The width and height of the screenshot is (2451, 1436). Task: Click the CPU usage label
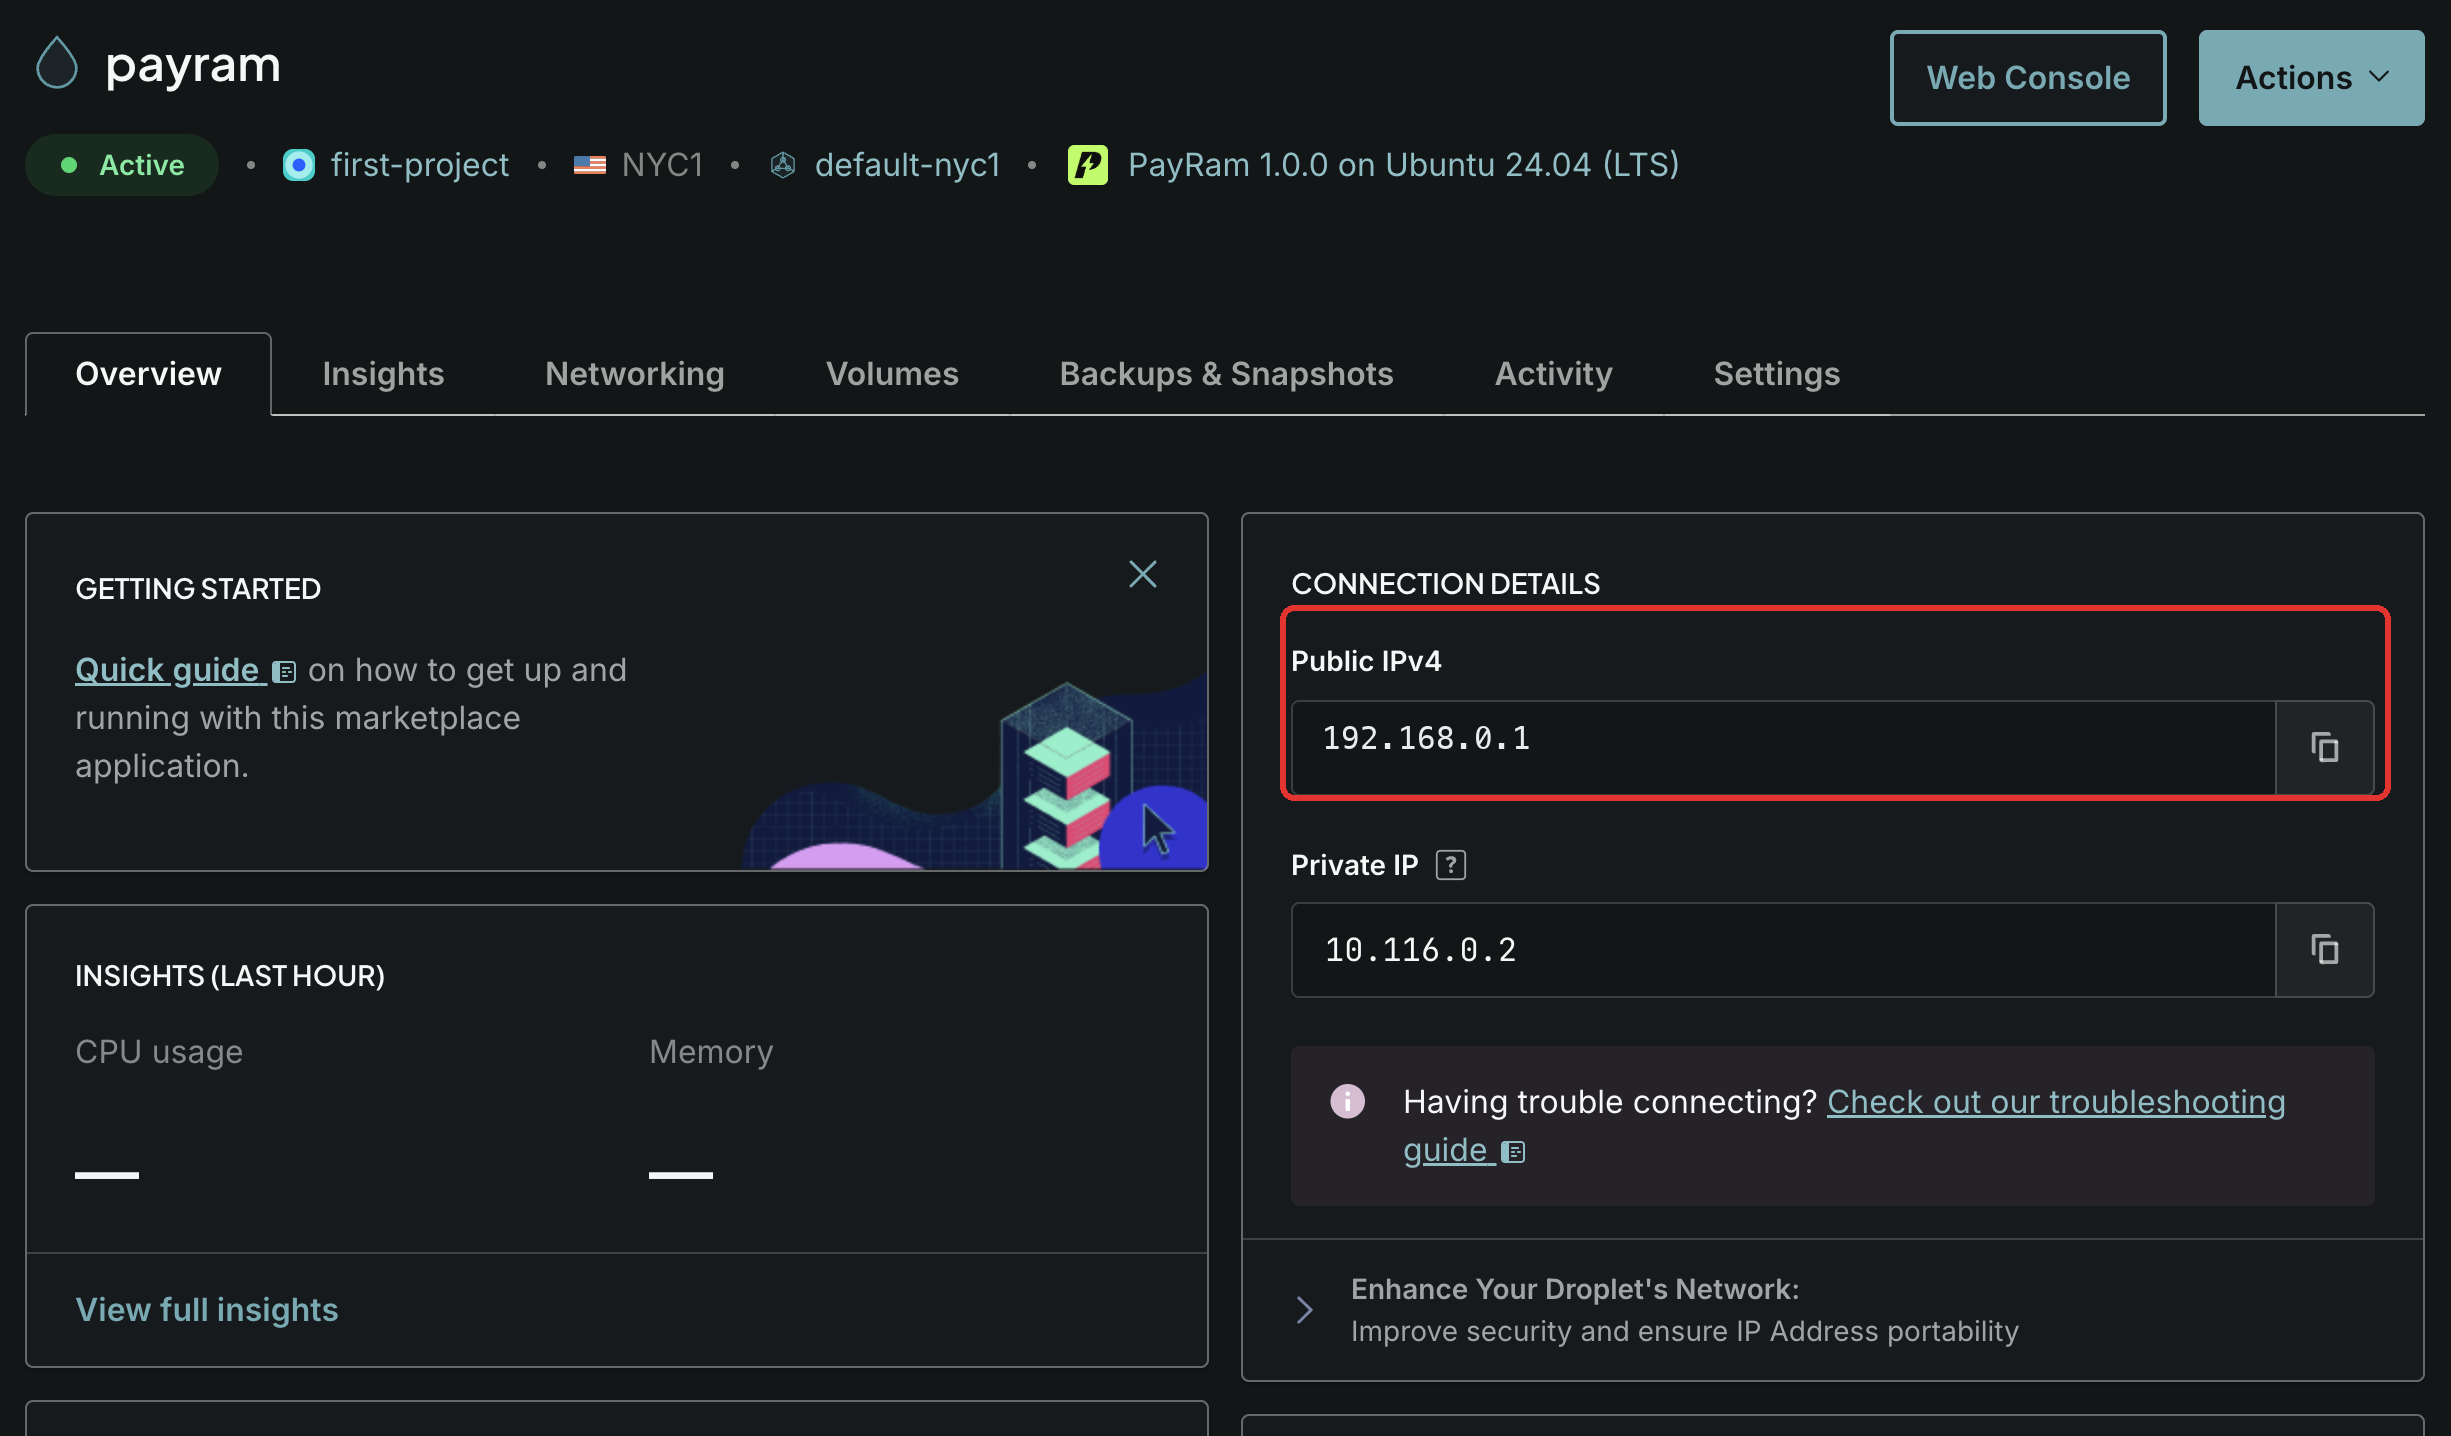159,1052
